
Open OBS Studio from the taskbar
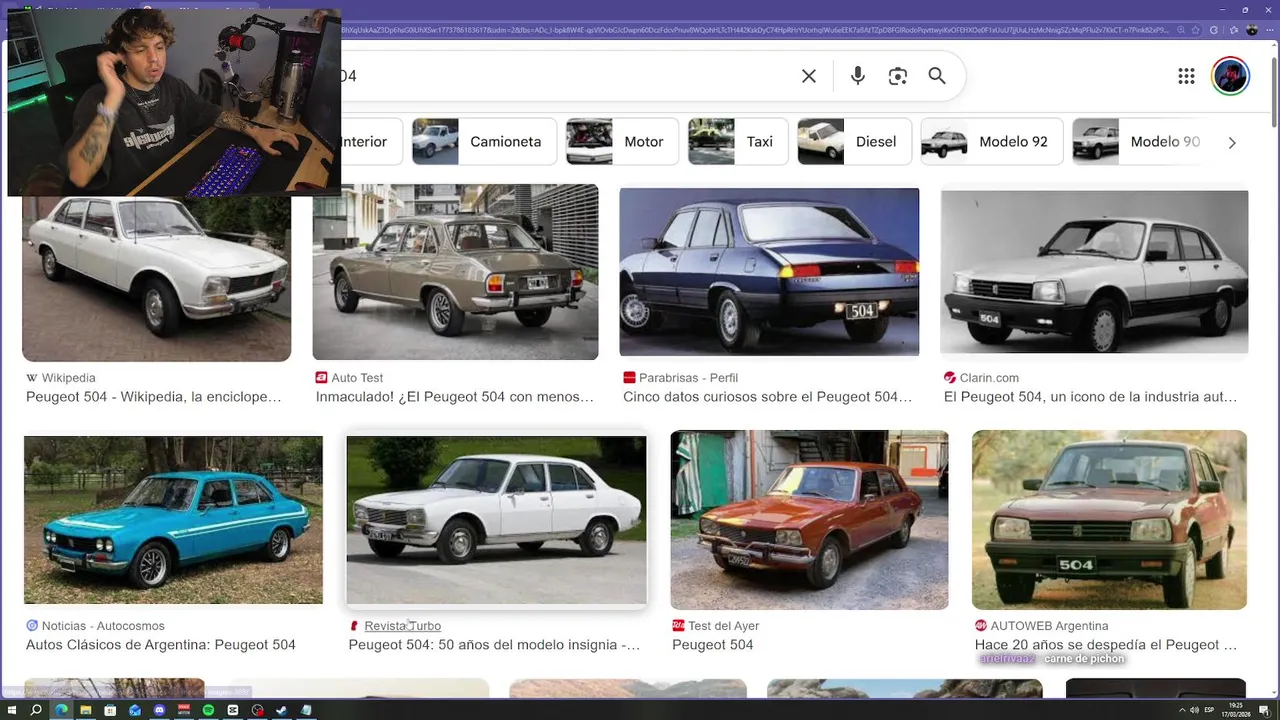257,710
